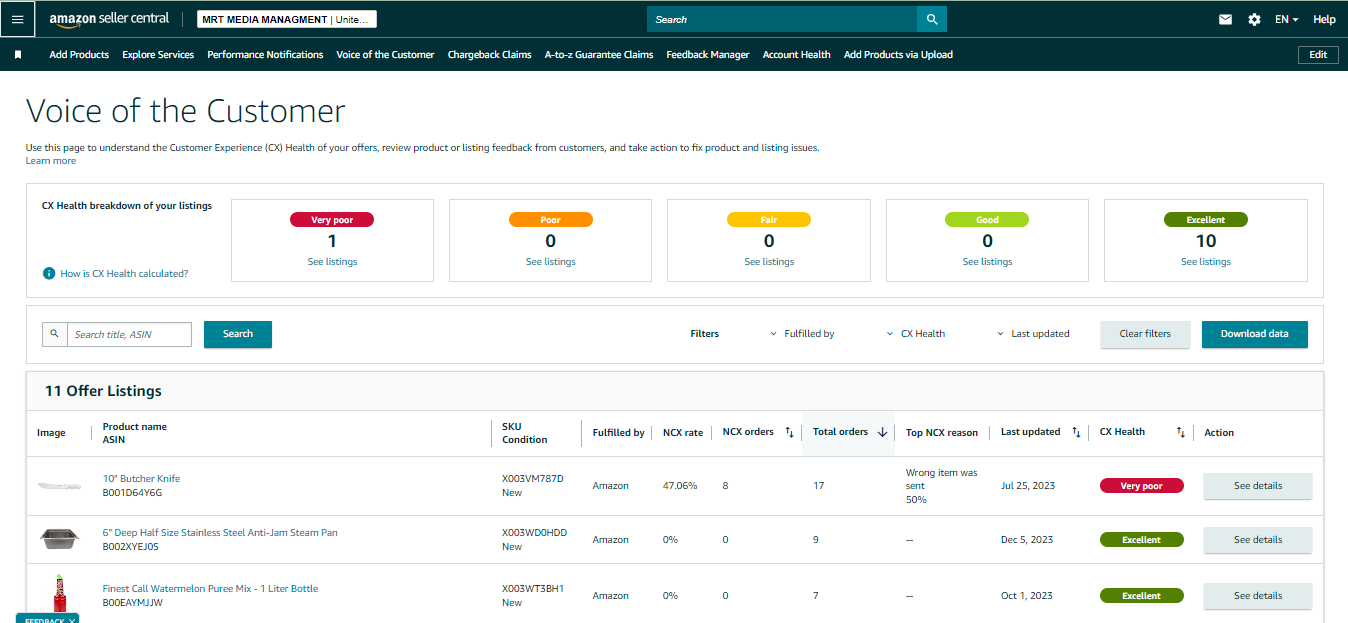Open Explore Services menu item
The image size is (1348, 623).
[158, 55]
